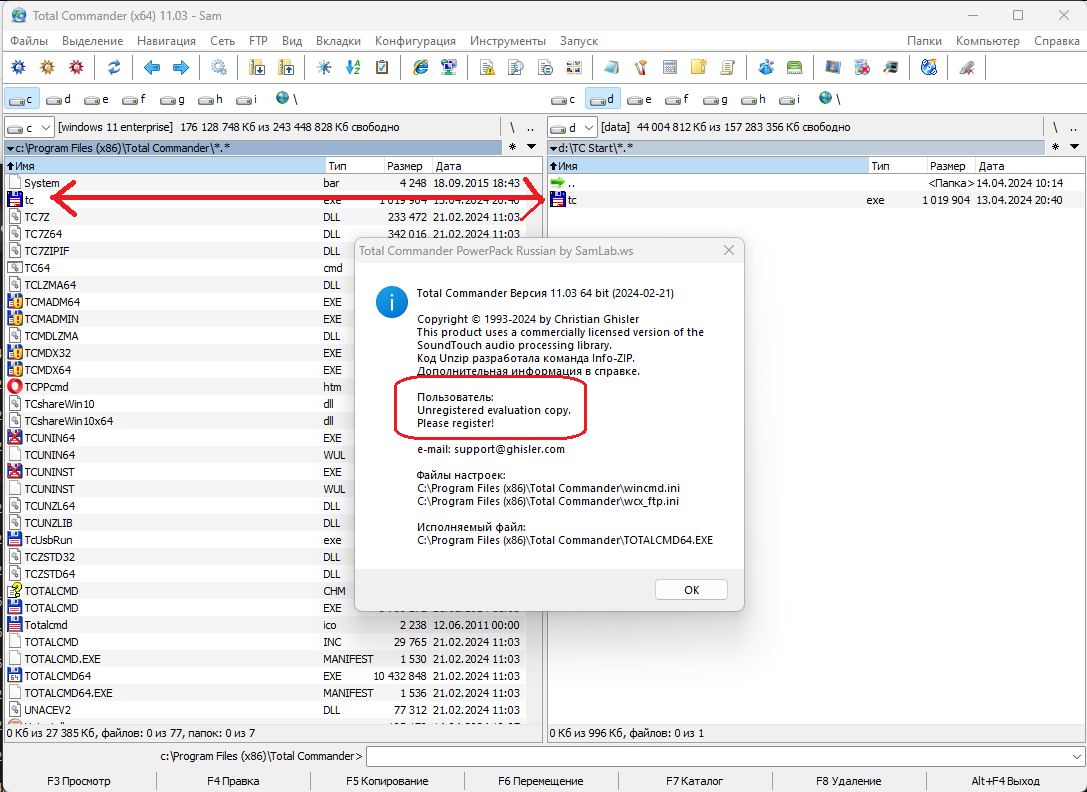Screen dimensions: 1087x792
Task: Click the paint brushes toolbar icon
Action: 641,68
